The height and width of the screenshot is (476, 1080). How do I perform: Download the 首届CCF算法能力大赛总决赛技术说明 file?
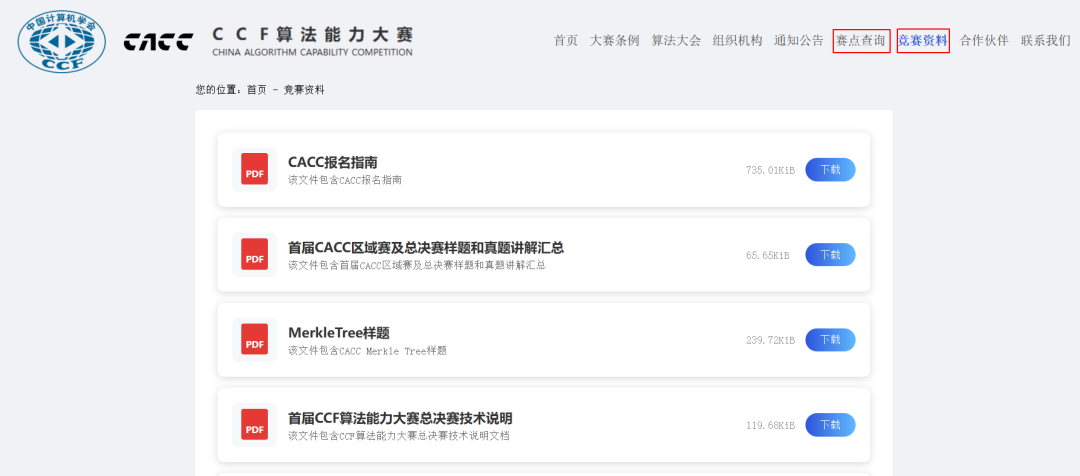(830, 425)
